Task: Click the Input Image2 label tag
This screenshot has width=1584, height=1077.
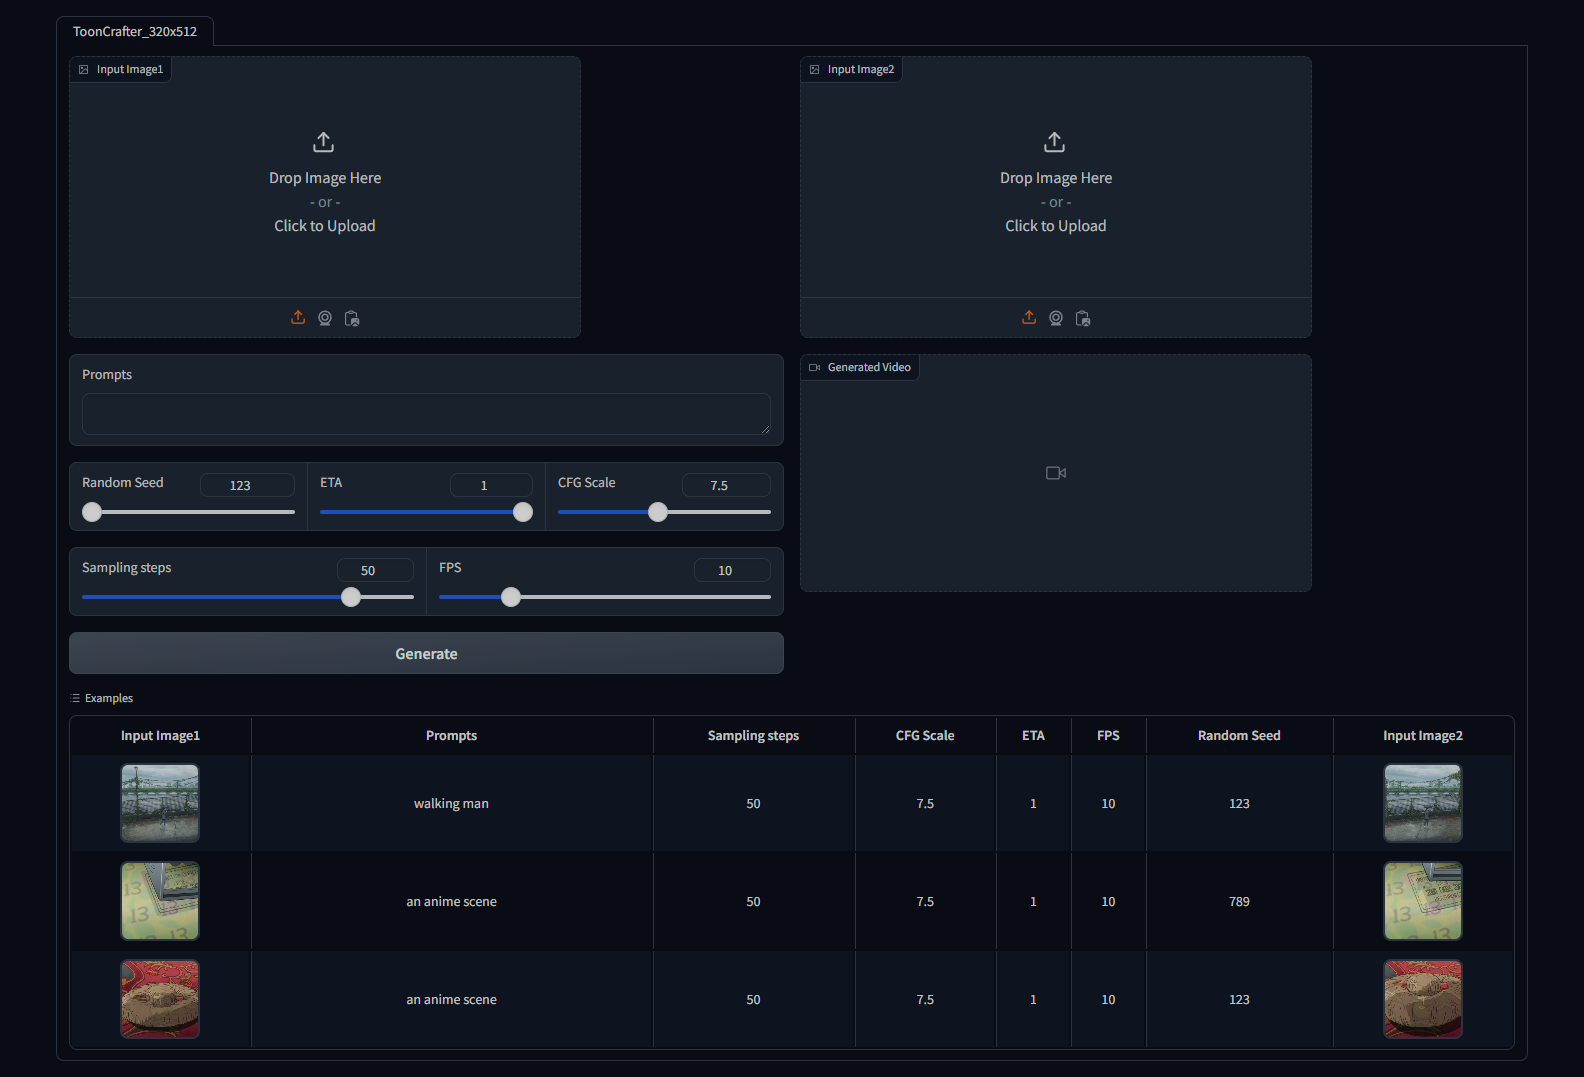Action: (852, 69)
